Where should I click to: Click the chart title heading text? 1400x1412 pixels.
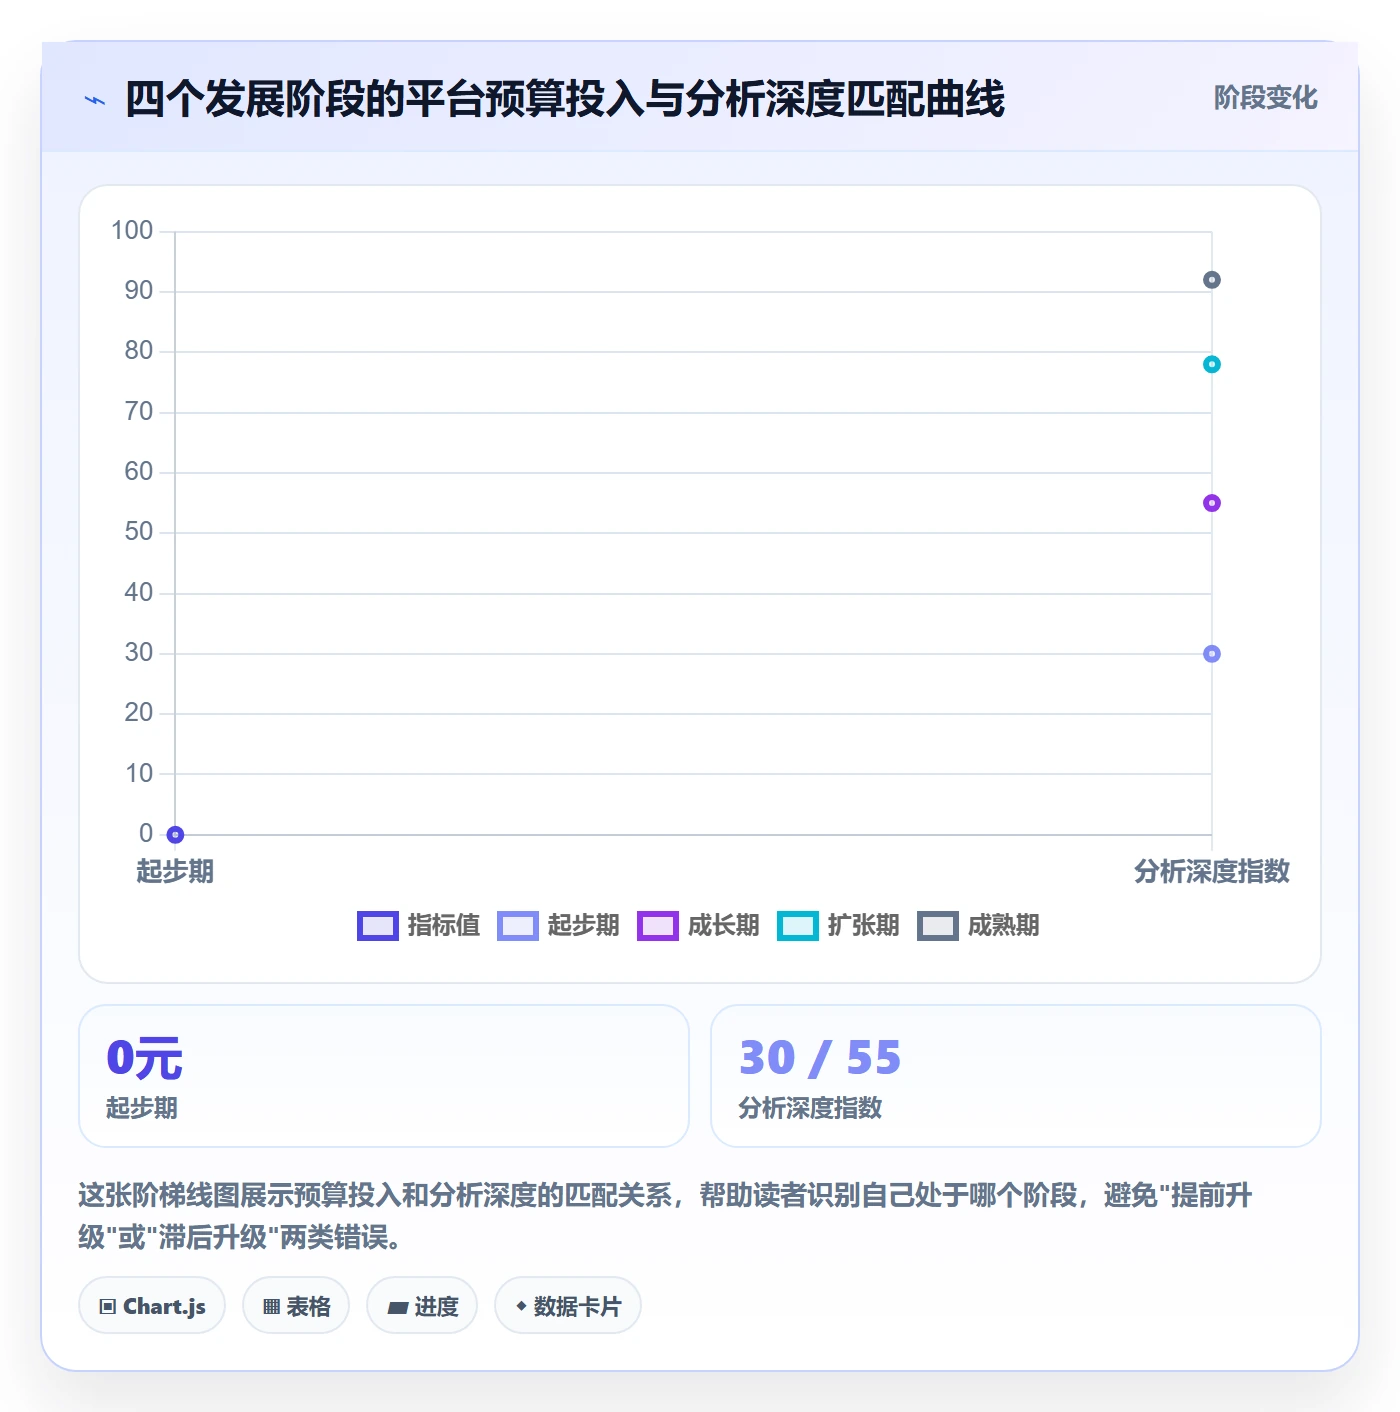coord(565,100)
